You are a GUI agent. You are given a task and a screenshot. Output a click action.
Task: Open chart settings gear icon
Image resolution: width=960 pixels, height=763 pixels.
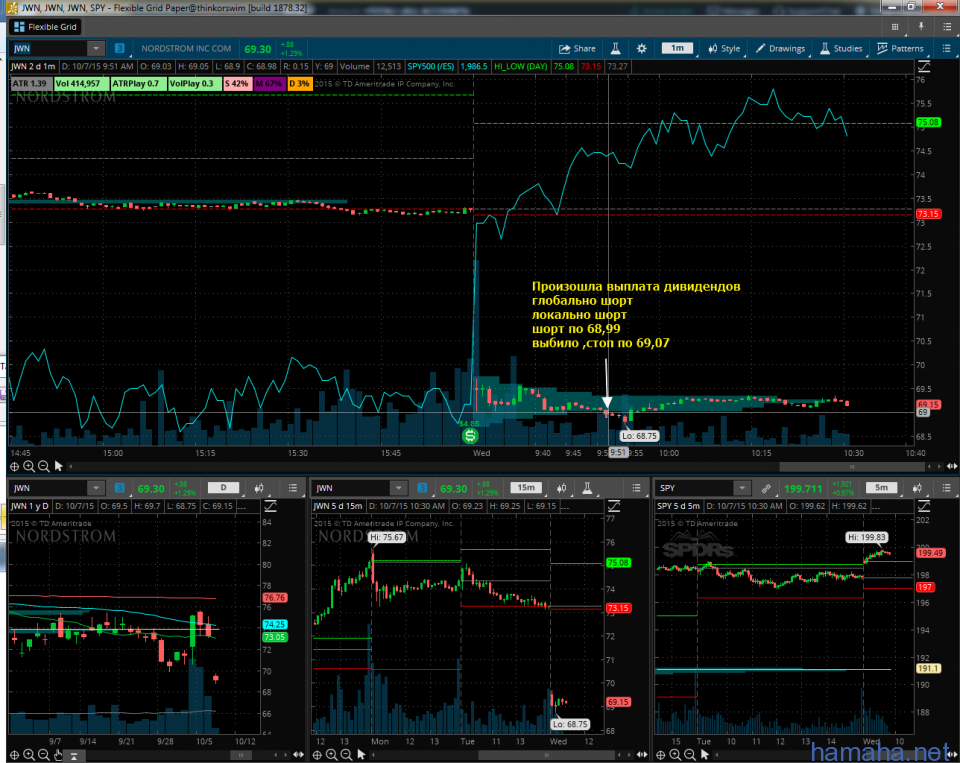click(x=641, y=48)
